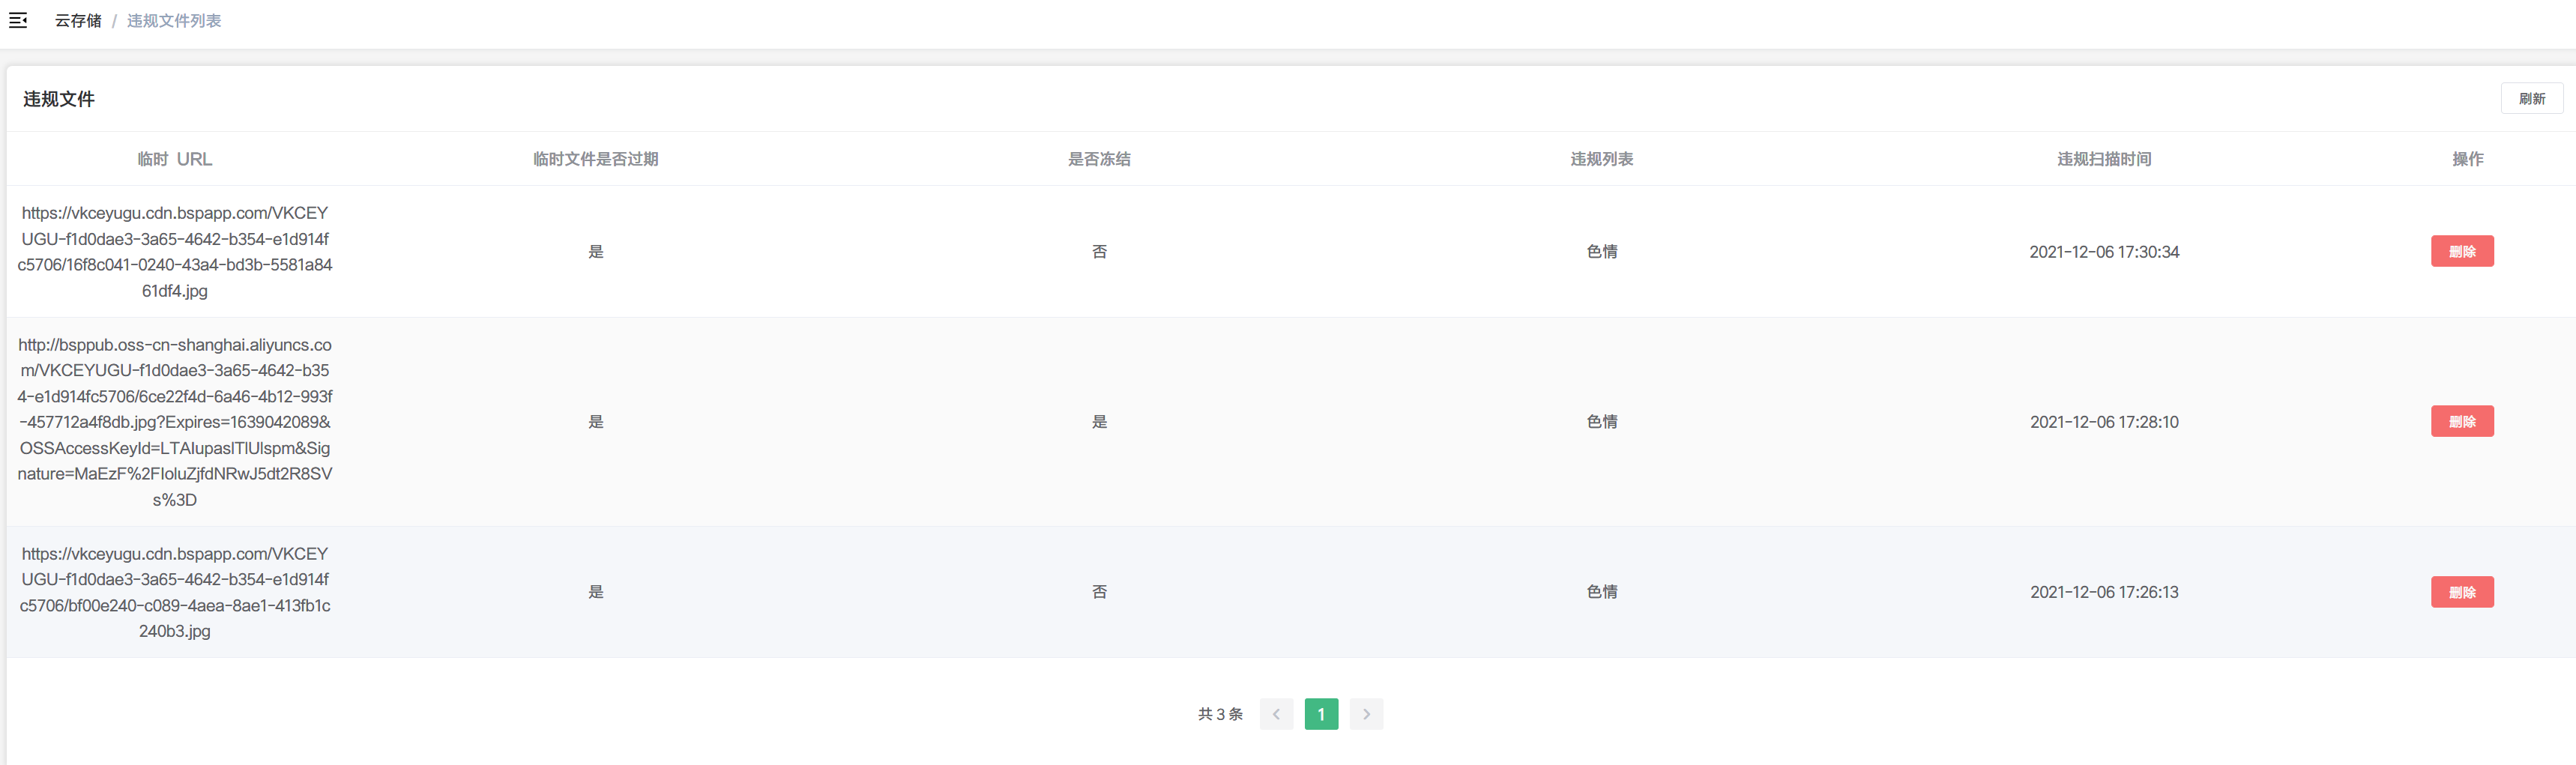Click the 违规扫描时间 column header
2576x765 pixels.
pos(2104,159)
